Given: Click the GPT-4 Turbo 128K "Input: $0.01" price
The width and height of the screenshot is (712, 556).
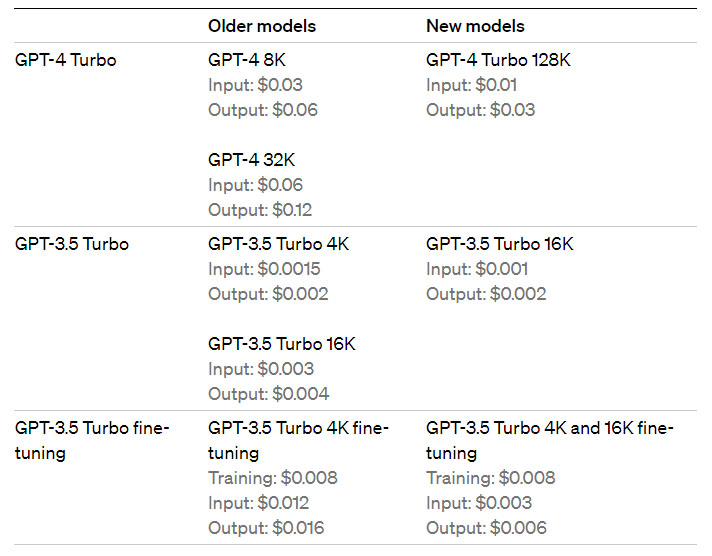Looking at the screenshot, I should tap(473, 85).
